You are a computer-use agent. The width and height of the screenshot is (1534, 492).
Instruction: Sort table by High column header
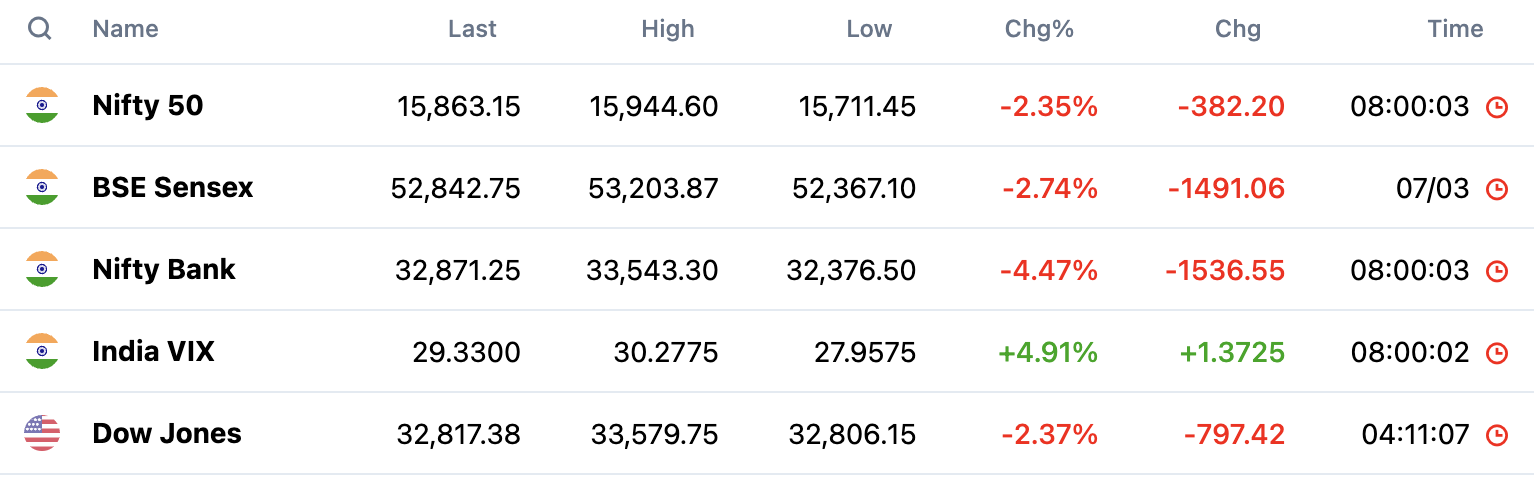pos(668,29)
